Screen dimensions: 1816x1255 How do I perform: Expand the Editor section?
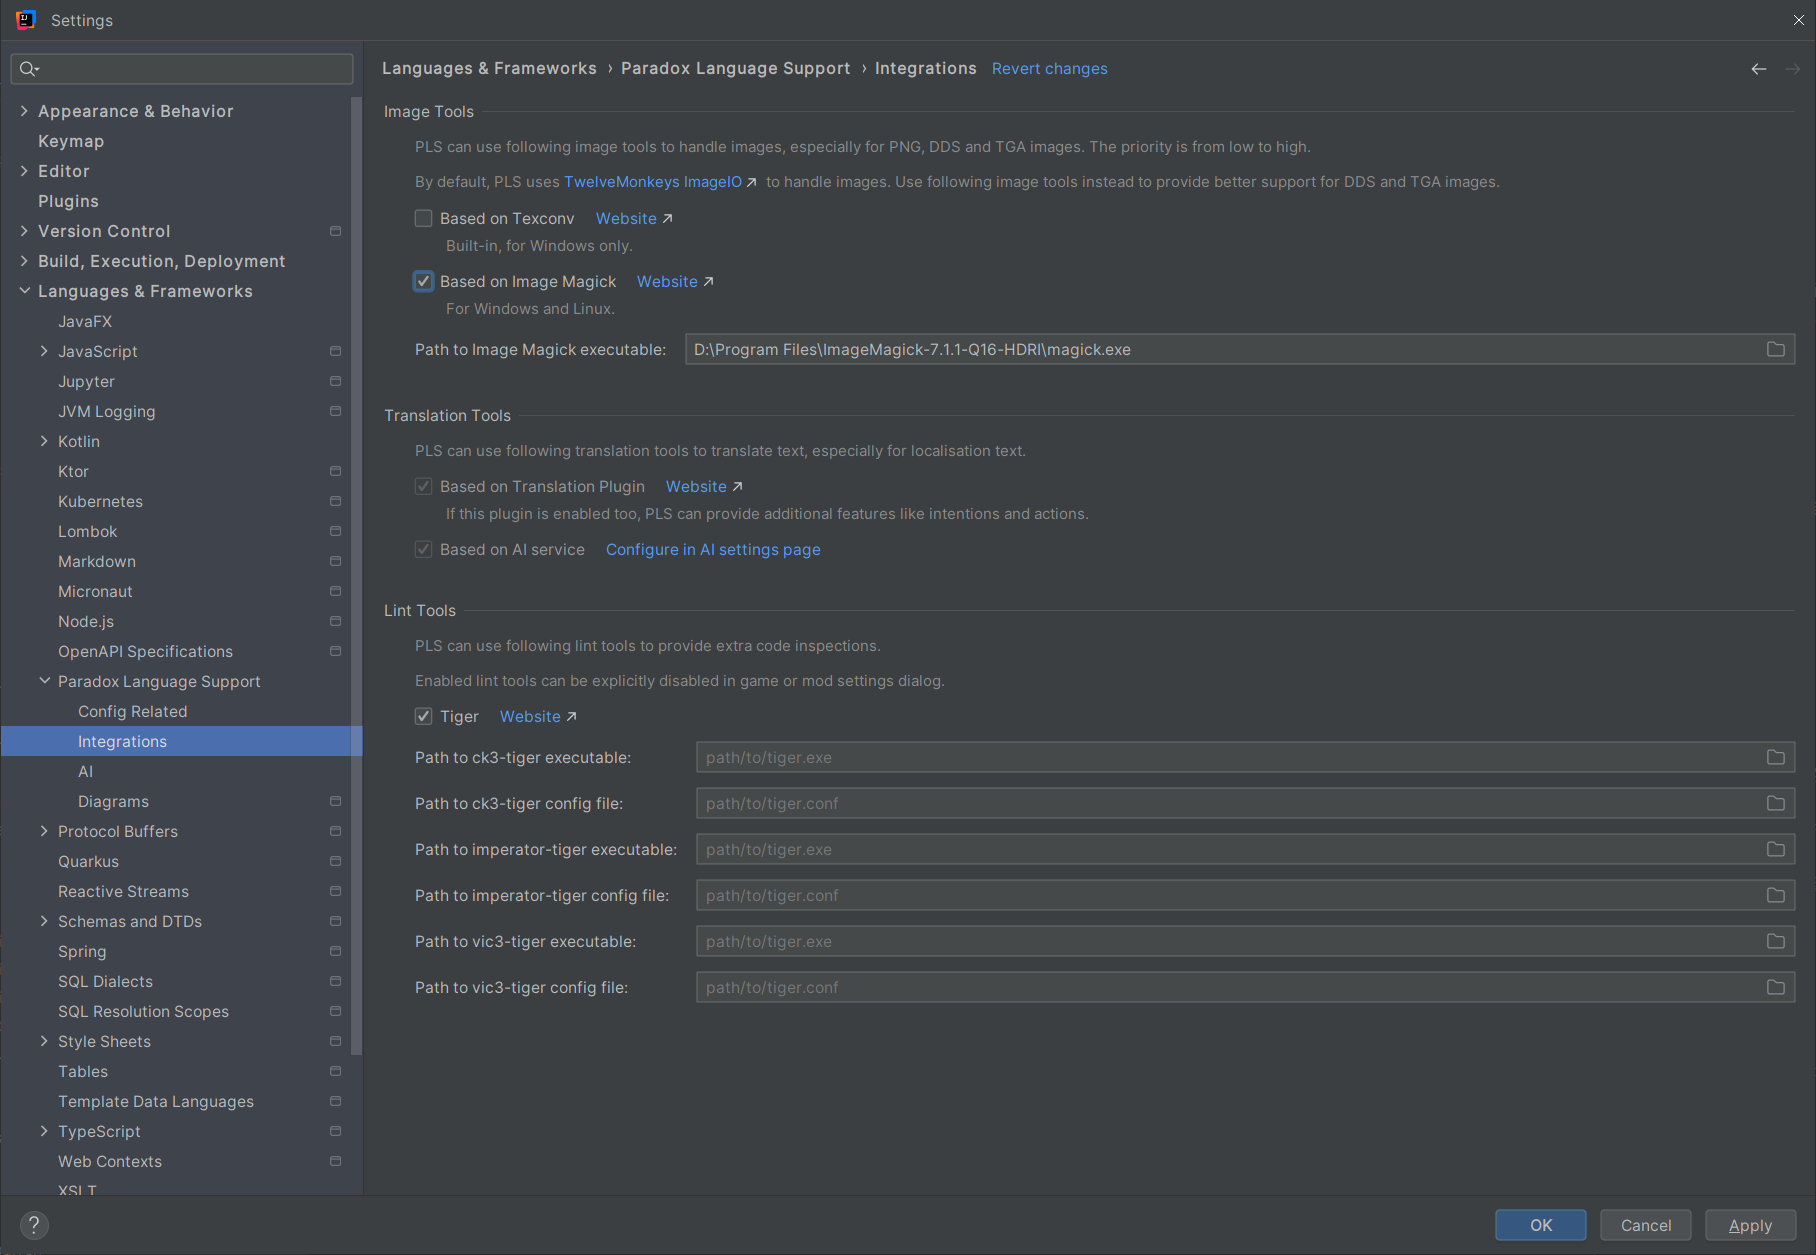[24, 171]
